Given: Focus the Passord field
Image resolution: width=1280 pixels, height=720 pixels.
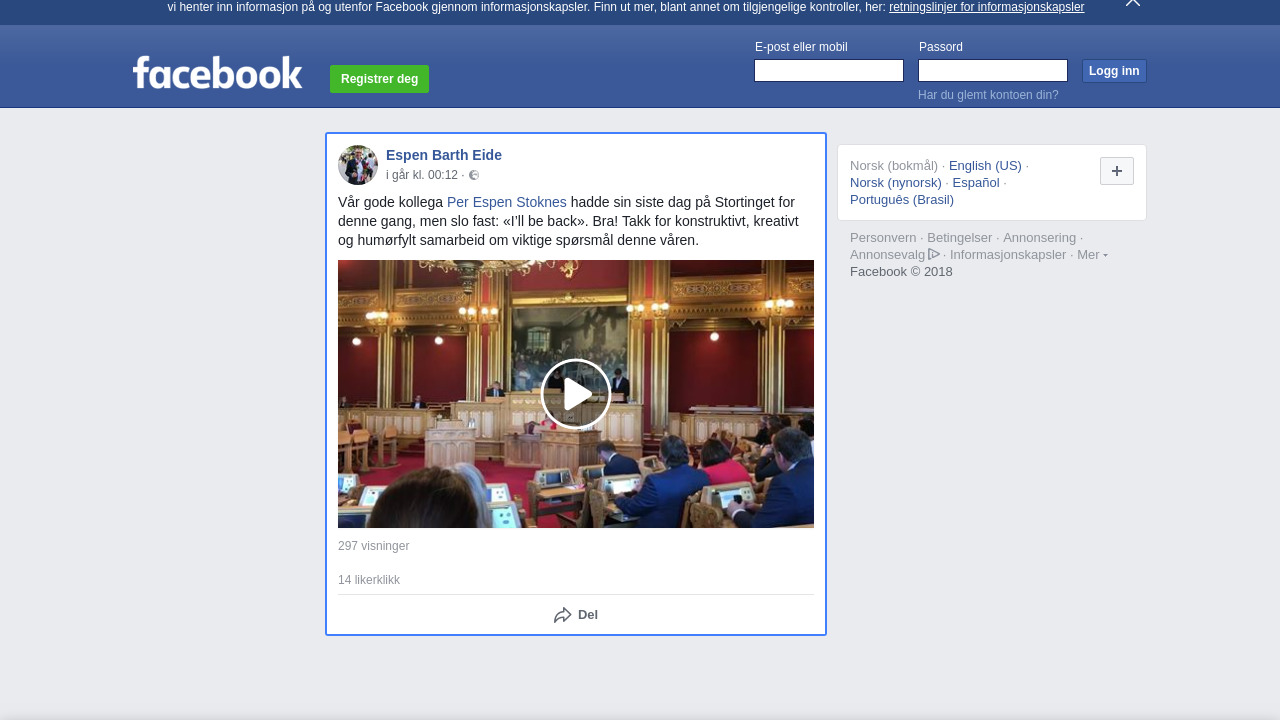Looking at the screenshot, I should coord(993,70).
